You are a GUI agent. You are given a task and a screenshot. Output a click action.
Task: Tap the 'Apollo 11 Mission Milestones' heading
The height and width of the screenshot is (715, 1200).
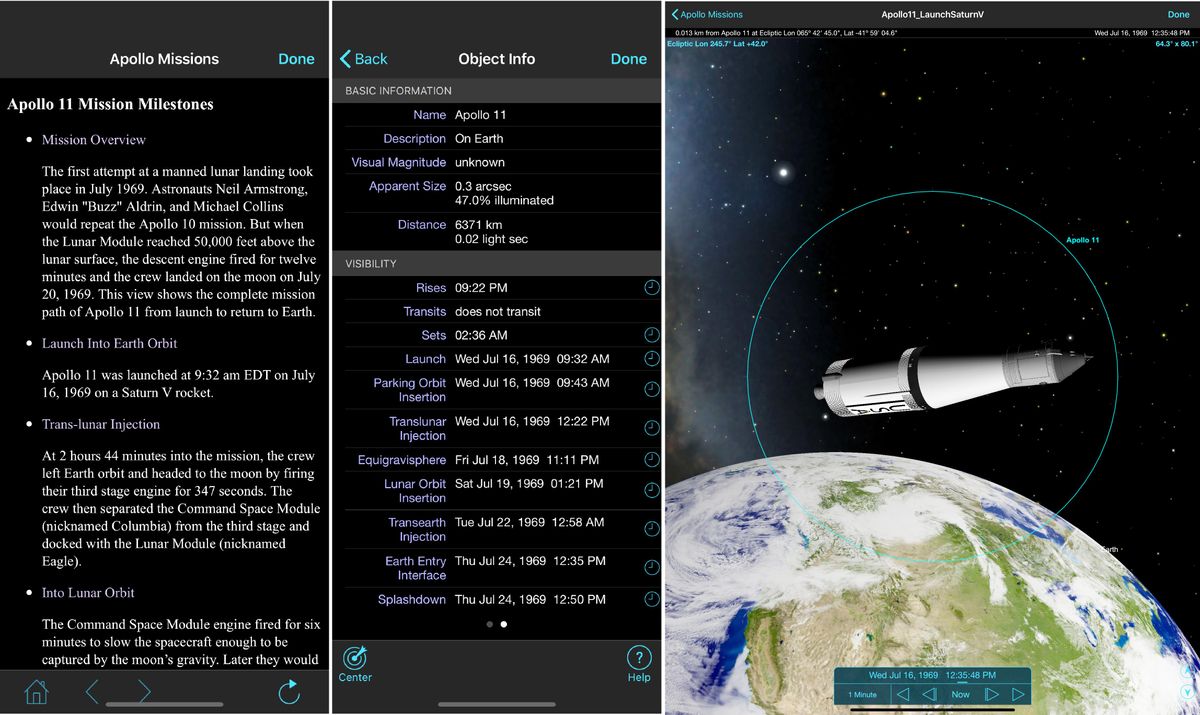coord(110,104)
